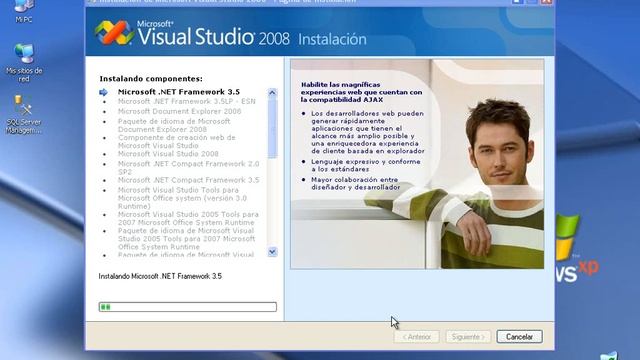640x360 pixels.
Task: Open SQL Server Management desktop shortcut
Action: [23, 115]
